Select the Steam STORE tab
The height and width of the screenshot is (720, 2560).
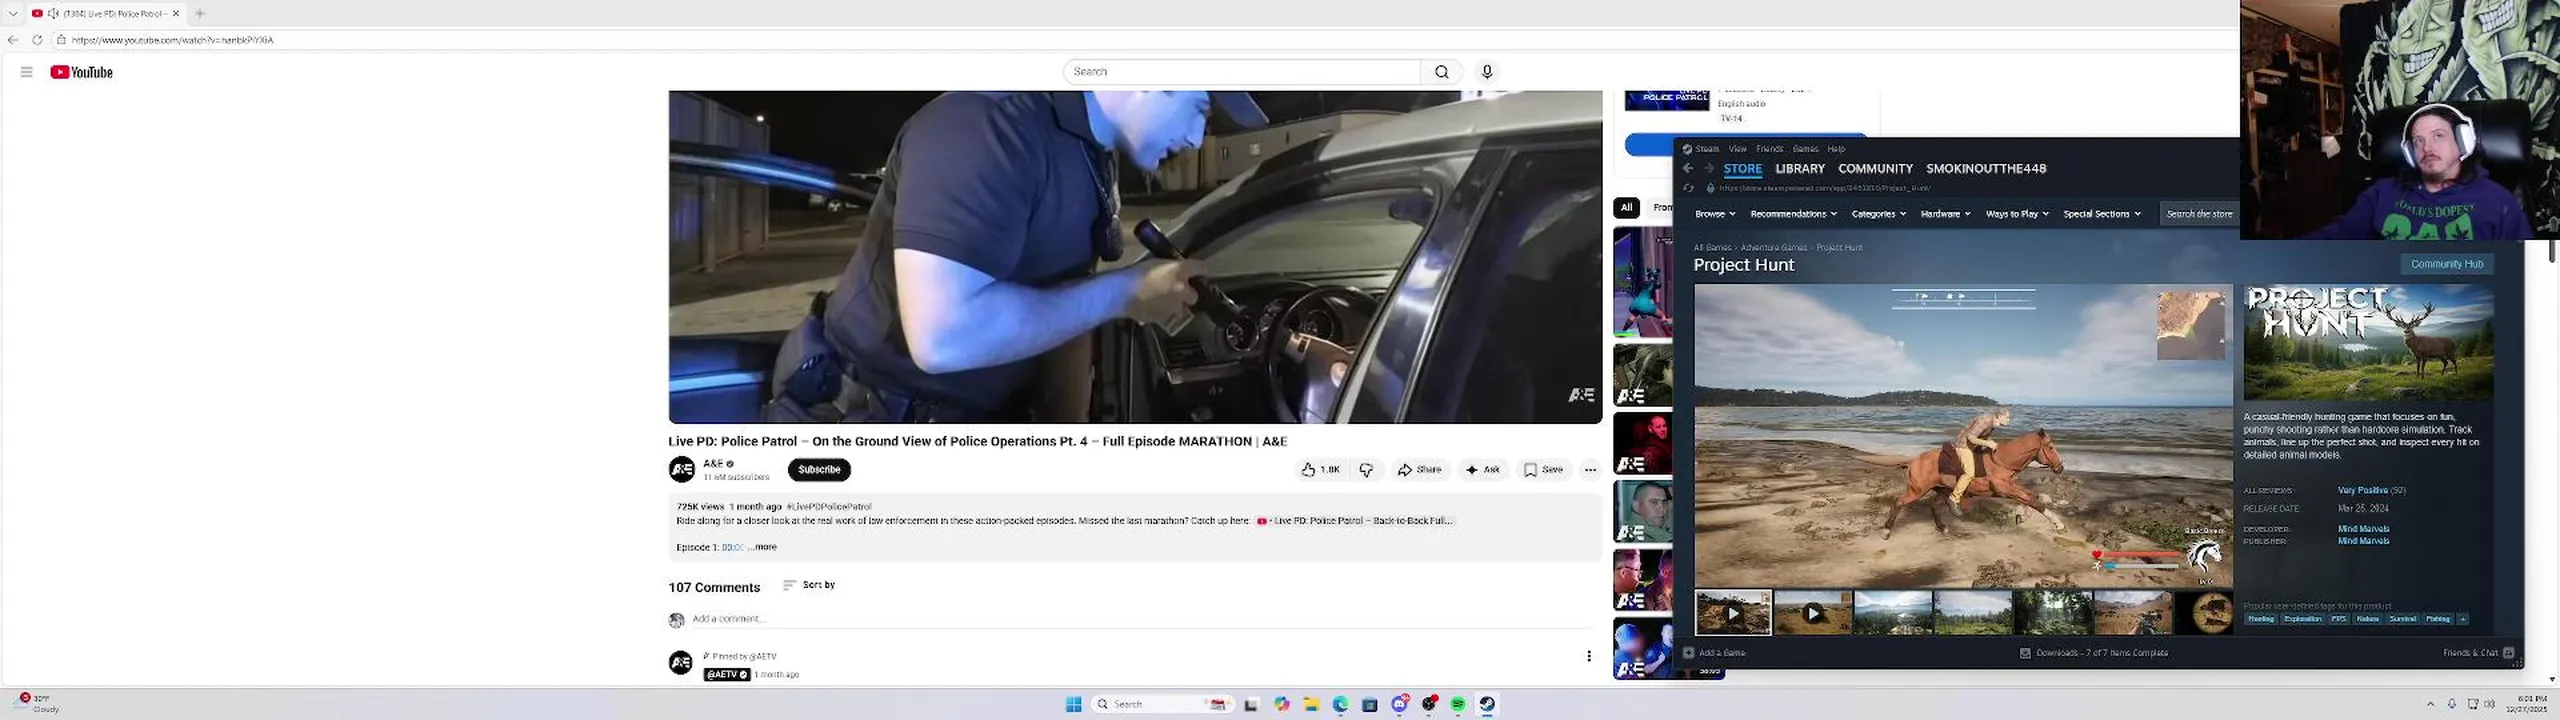tap(1743, 169)
